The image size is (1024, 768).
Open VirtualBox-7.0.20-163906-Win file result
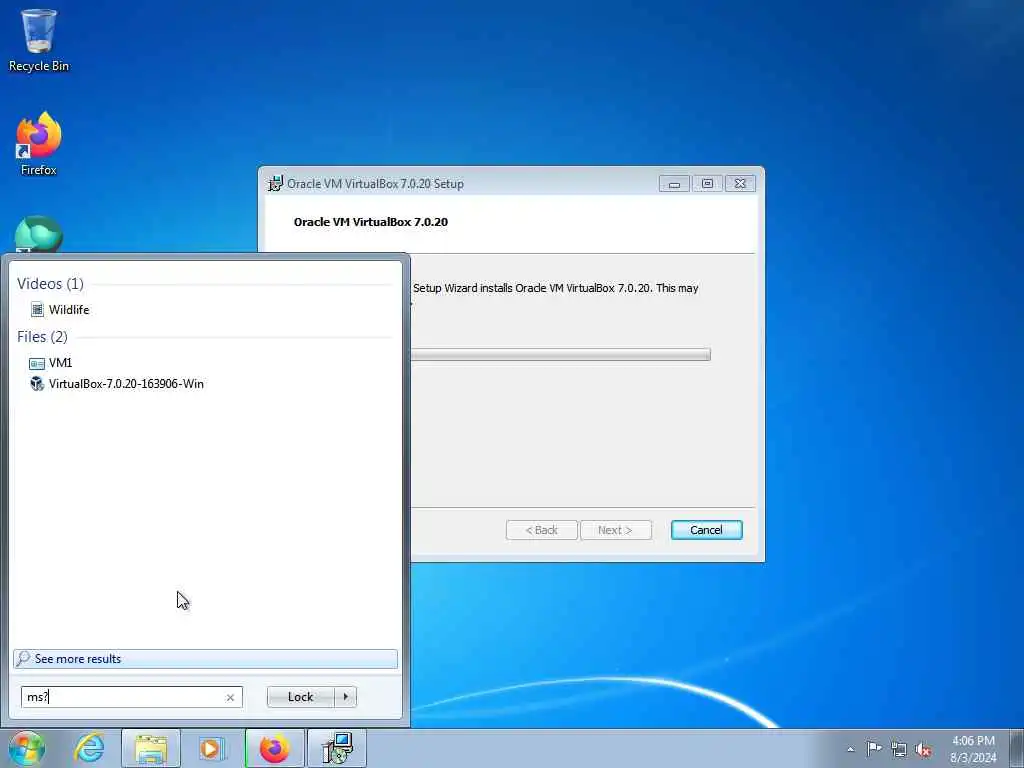click(126, 383)
